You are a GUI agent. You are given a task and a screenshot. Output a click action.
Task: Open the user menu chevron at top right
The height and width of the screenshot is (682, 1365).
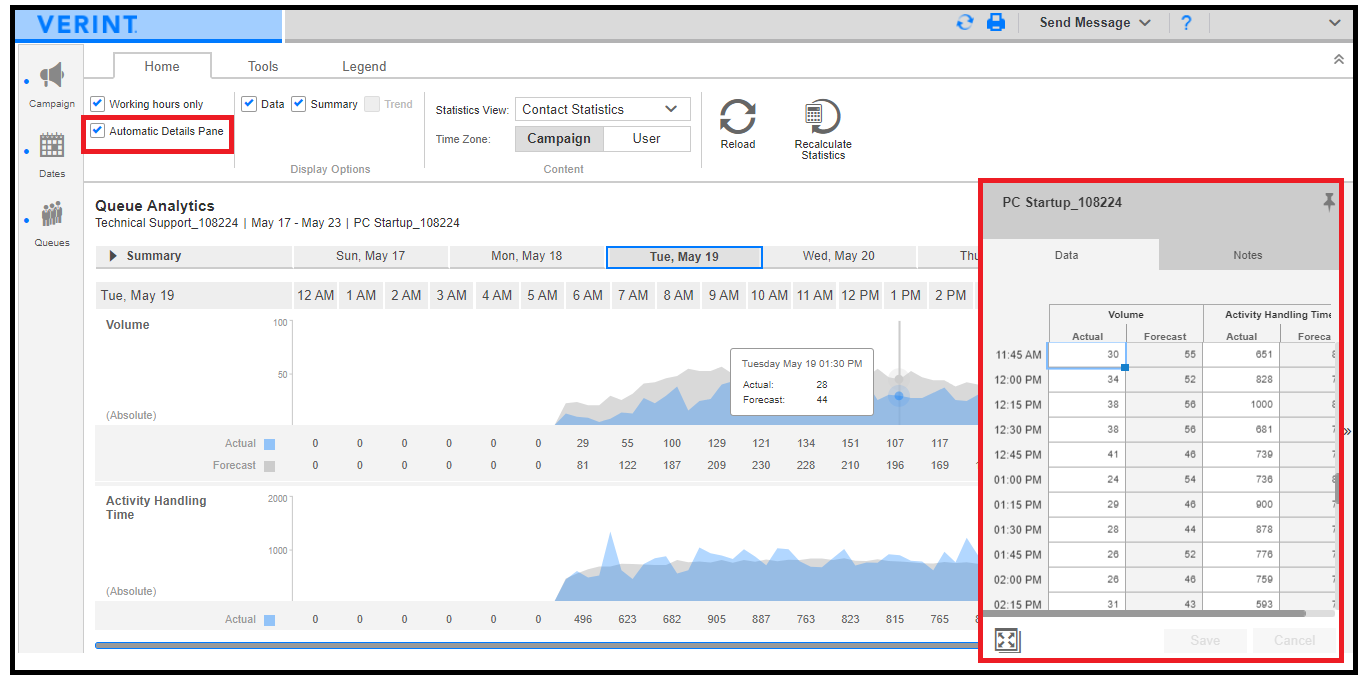1335,23
